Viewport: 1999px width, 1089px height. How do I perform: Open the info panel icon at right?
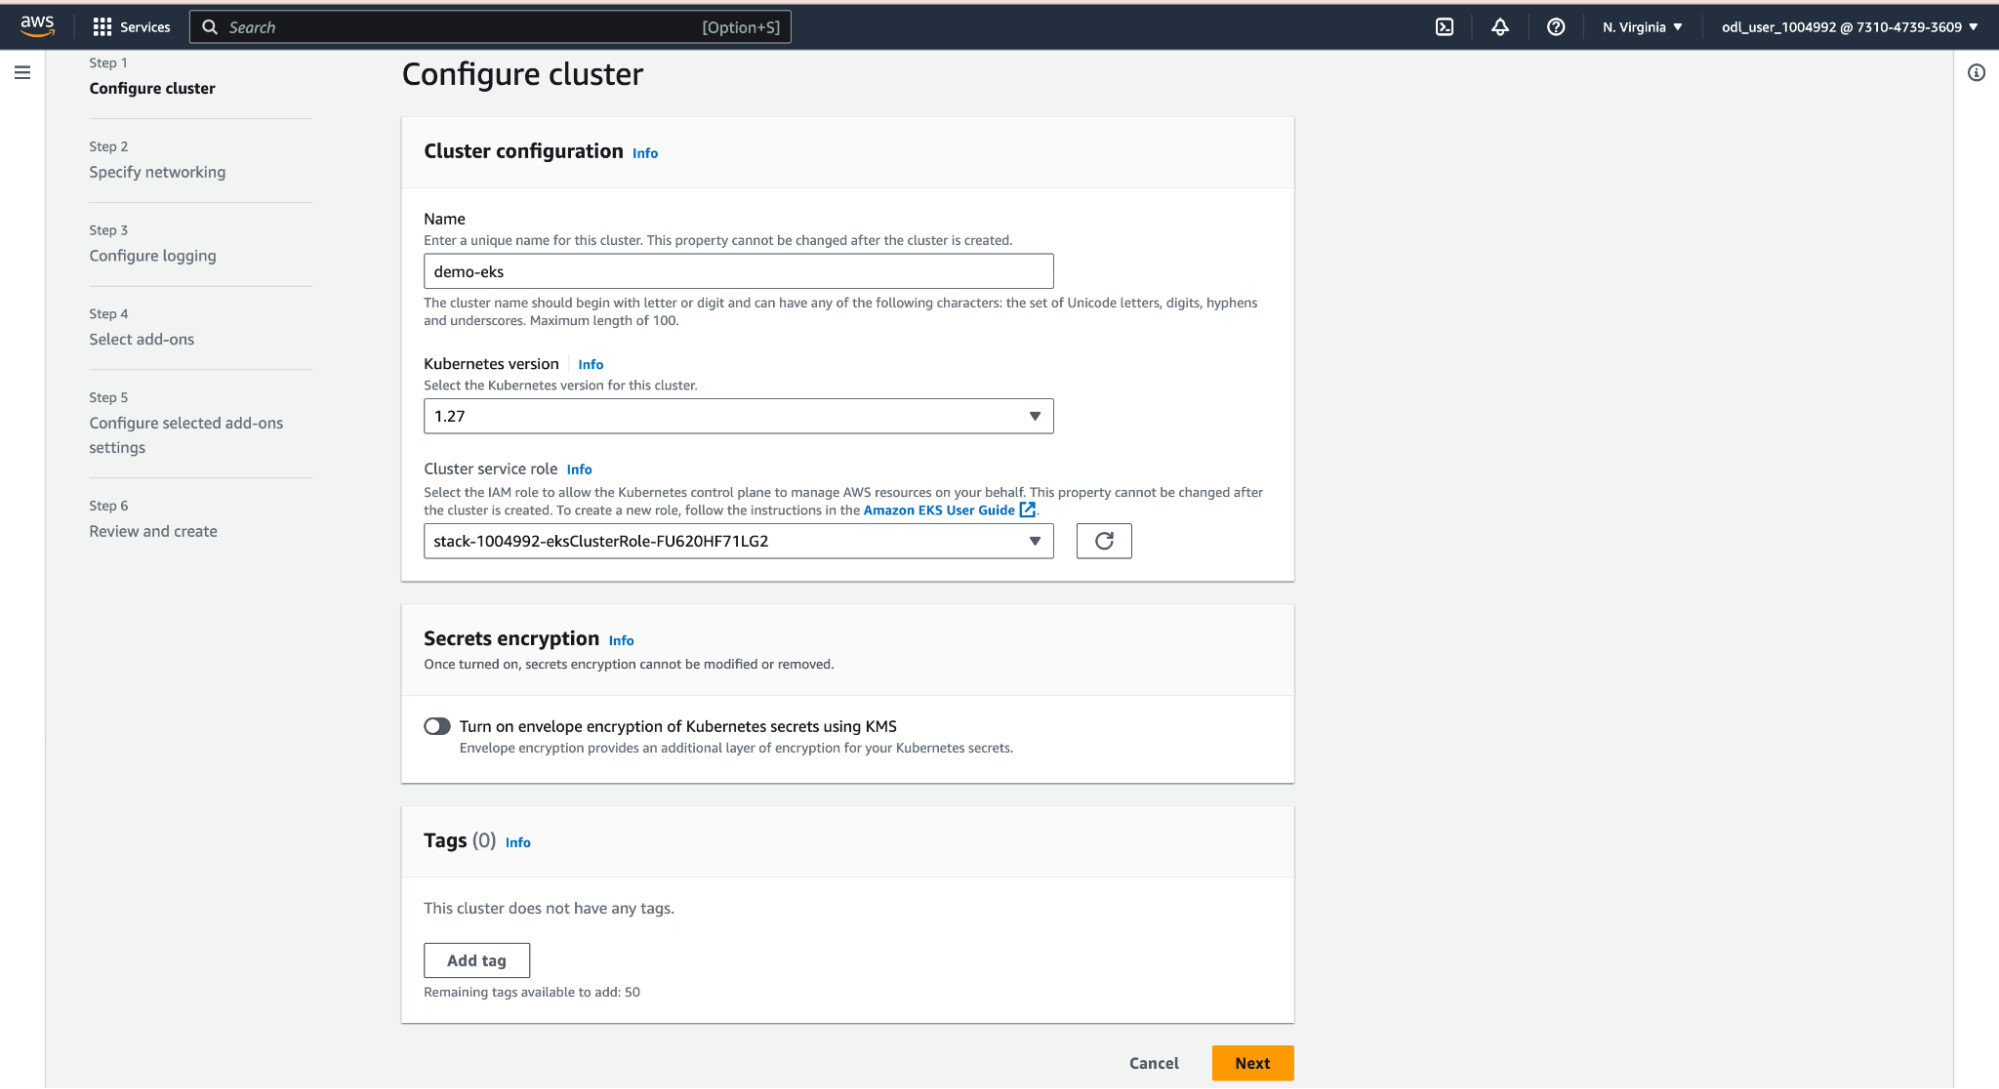(1976, 72)
